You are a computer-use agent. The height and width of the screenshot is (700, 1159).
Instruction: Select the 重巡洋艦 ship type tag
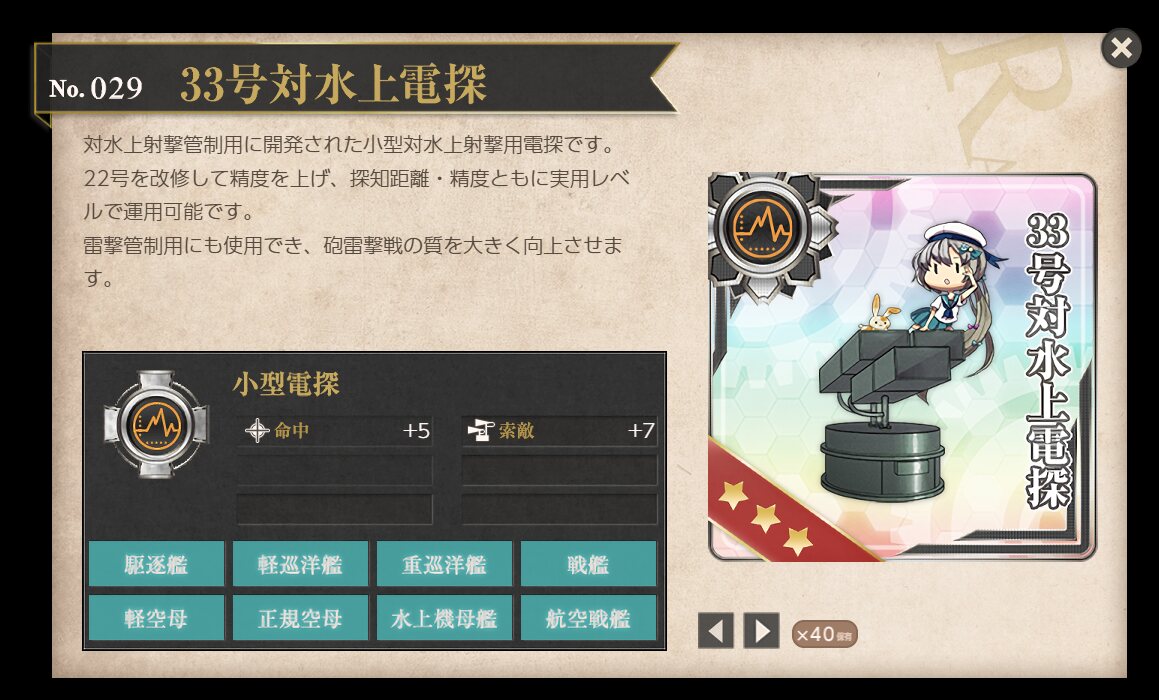pyautogui.click(x=444, y=565)
